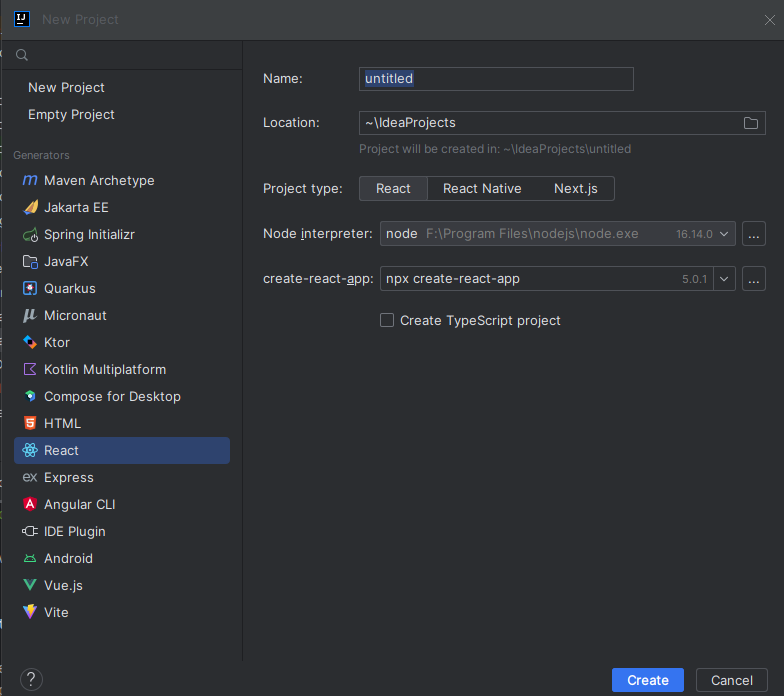Image resolution: width=784 pixels, height=696 pixels.
Task: Click the Vue.js logo icon
Action: (x=30, y=584)
